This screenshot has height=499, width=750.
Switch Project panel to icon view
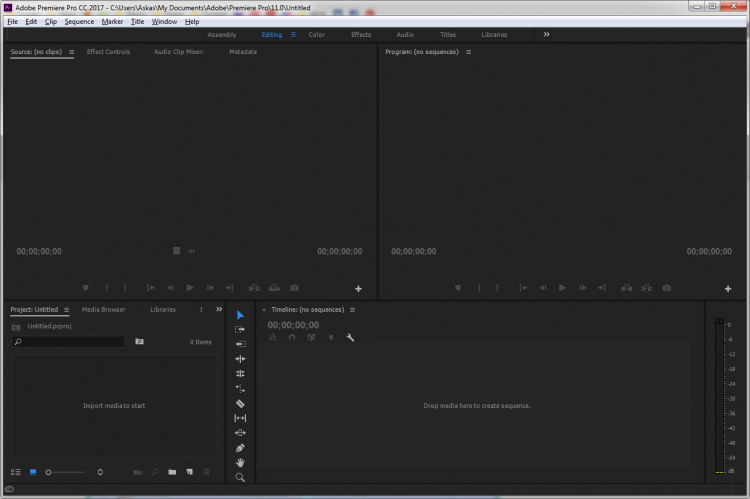click(32, 471)
